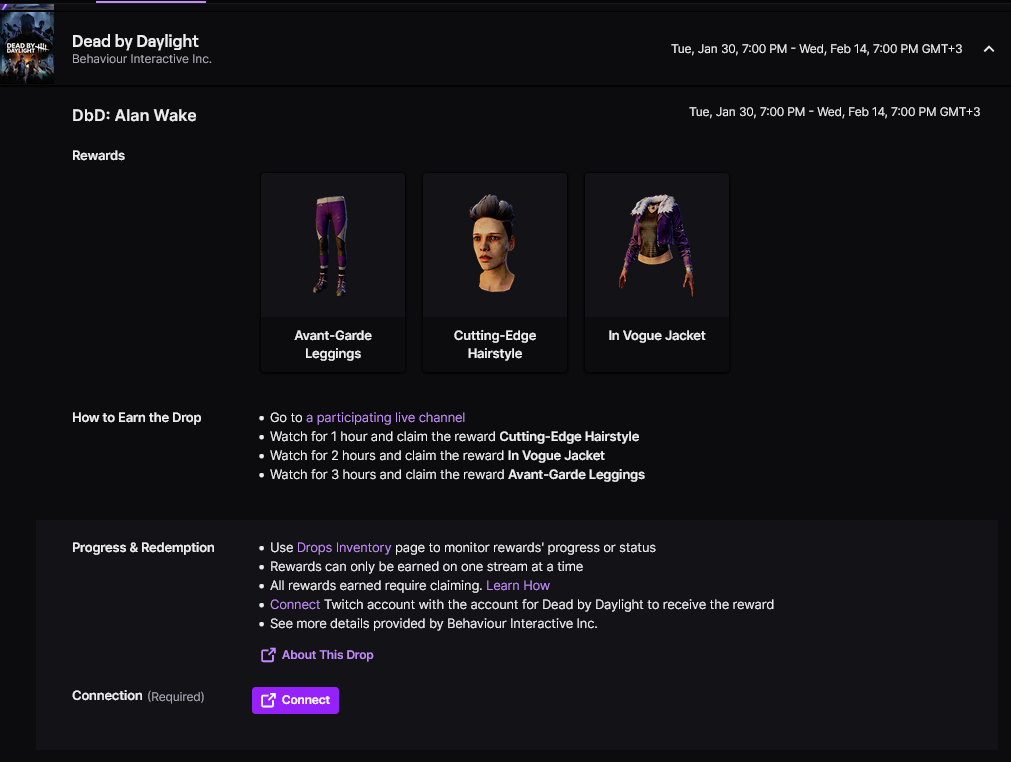Open the Dead by Daylight game cover thumbnail
The image size is (1011, 762).
coord(27,47)
